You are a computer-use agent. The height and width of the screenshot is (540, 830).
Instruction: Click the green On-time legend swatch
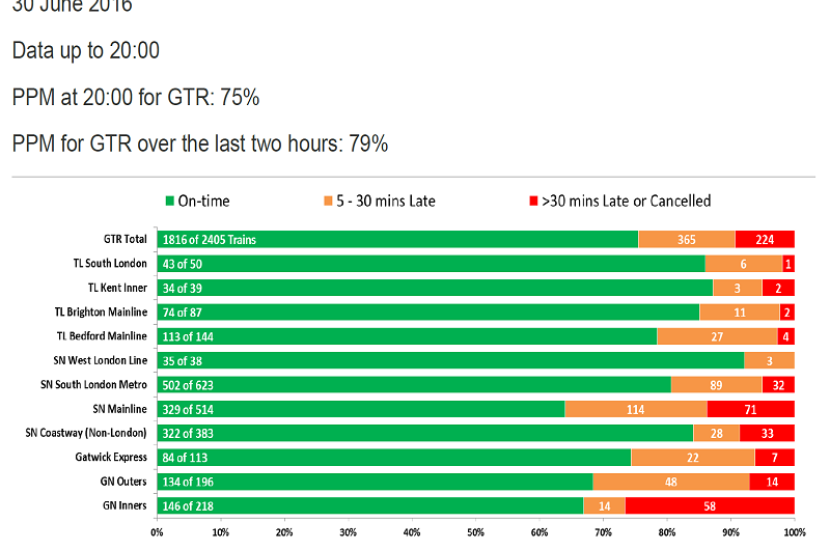169,201
